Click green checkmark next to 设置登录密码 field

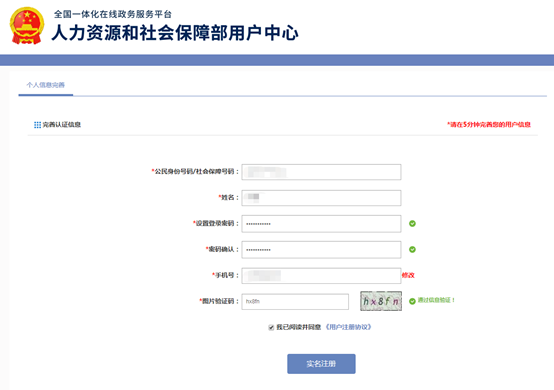412,223
